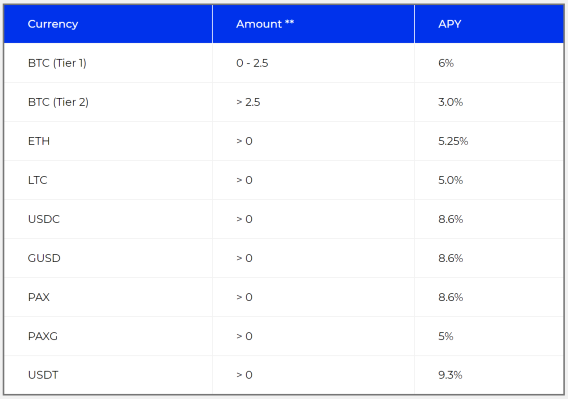Click the GUSD row label
The width and height of the screenshot is (568, 399).
click(x=44, y=258)
